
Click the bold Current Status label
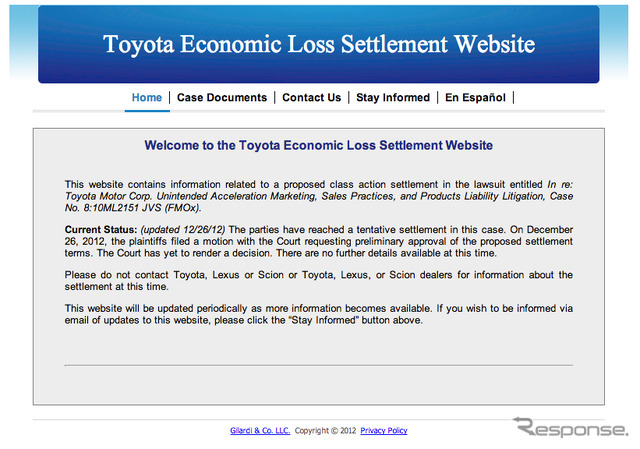click(101, 230)
